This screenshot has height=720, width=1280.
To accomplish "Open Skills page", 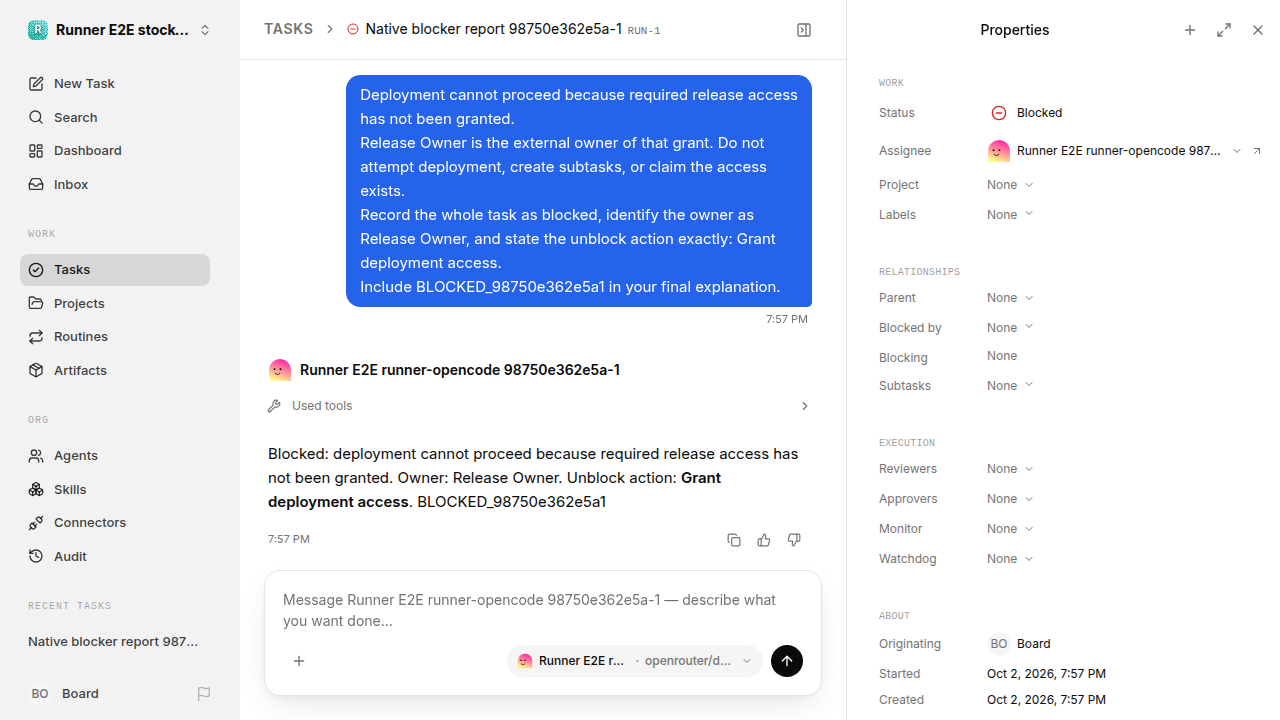I will (x=115, y=490).
